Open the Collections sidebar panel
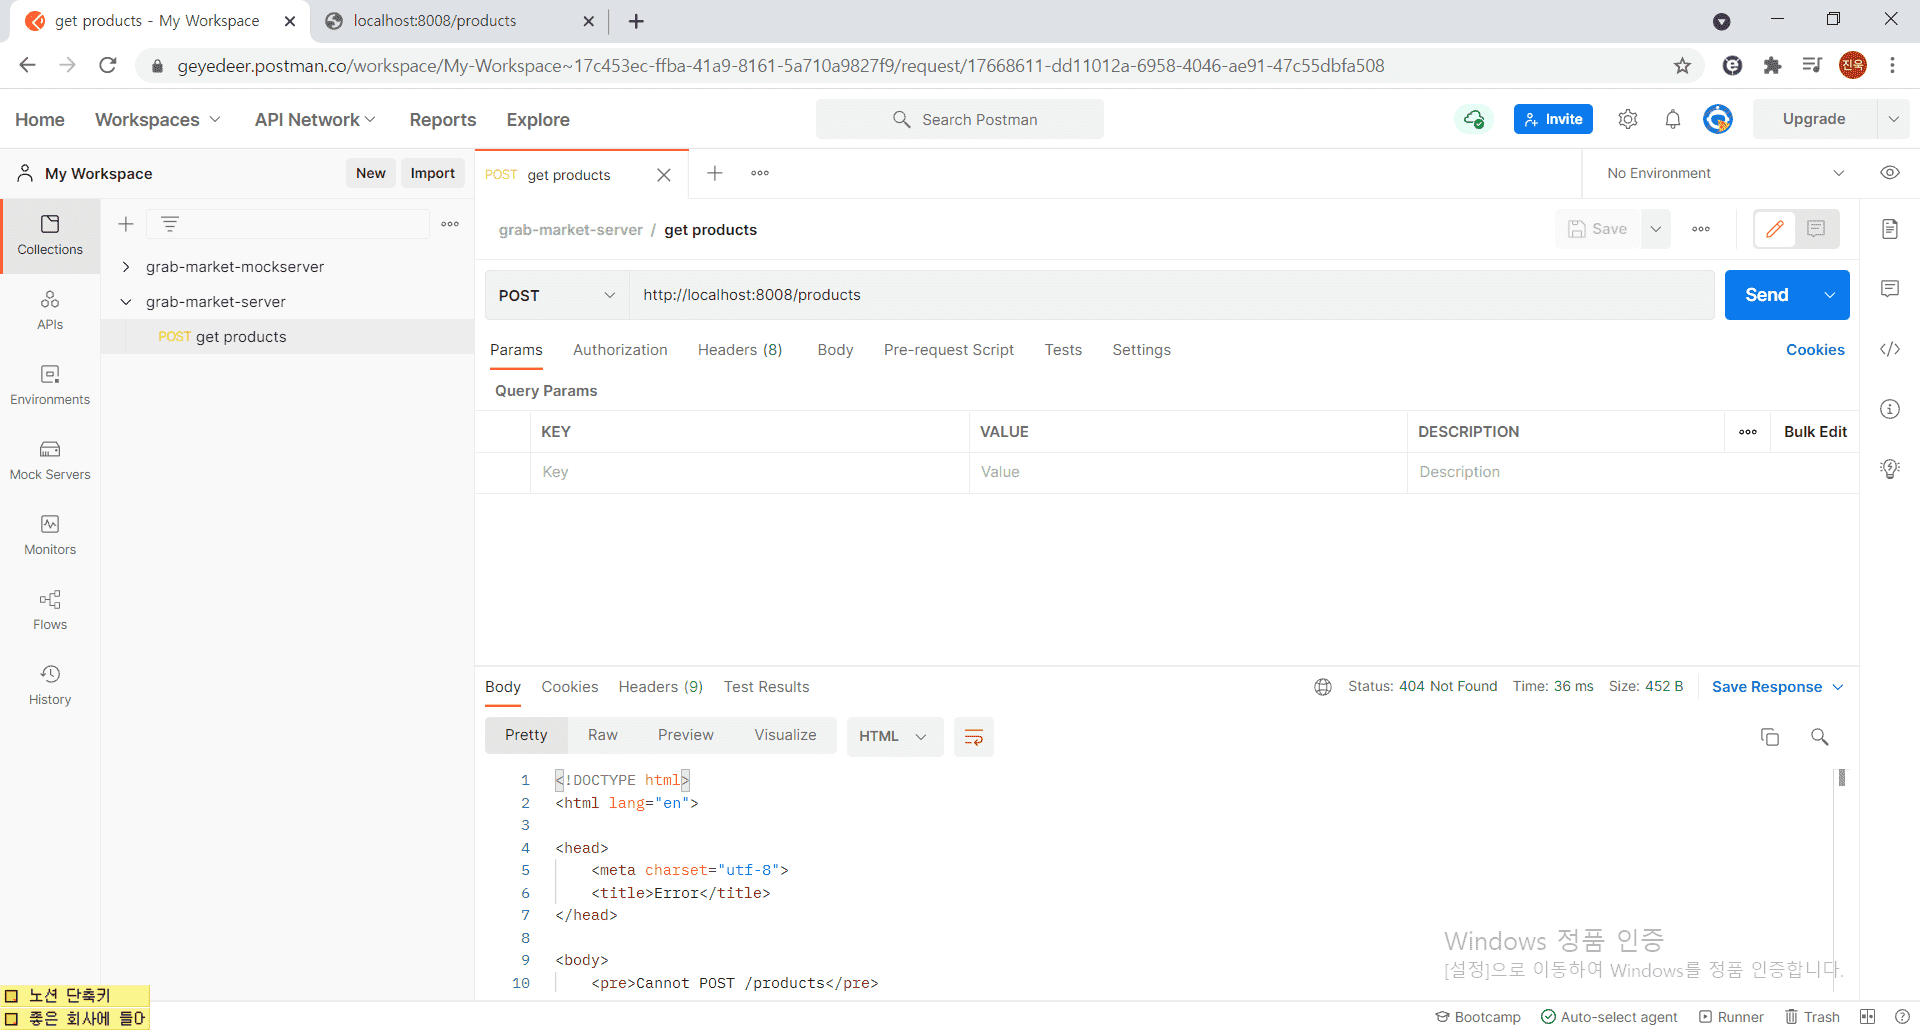The height and width of the screenshot is (1030, 1920). 50,236
